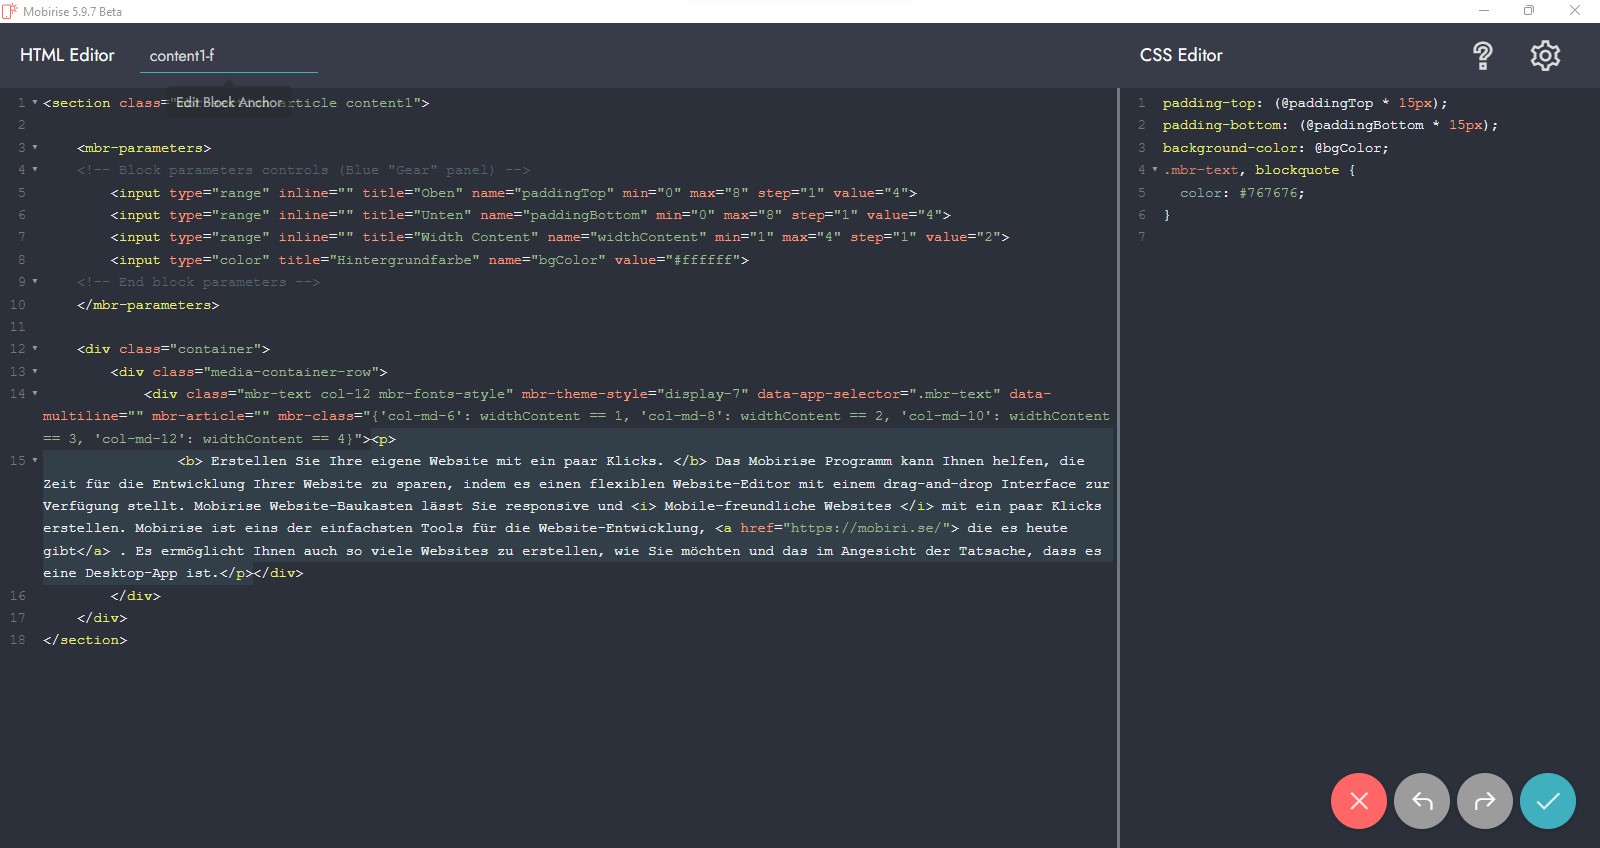This screenshot has height=848, width=1600.
Task: Place cursor on background-color CSS line
Action: (1275, 148)
